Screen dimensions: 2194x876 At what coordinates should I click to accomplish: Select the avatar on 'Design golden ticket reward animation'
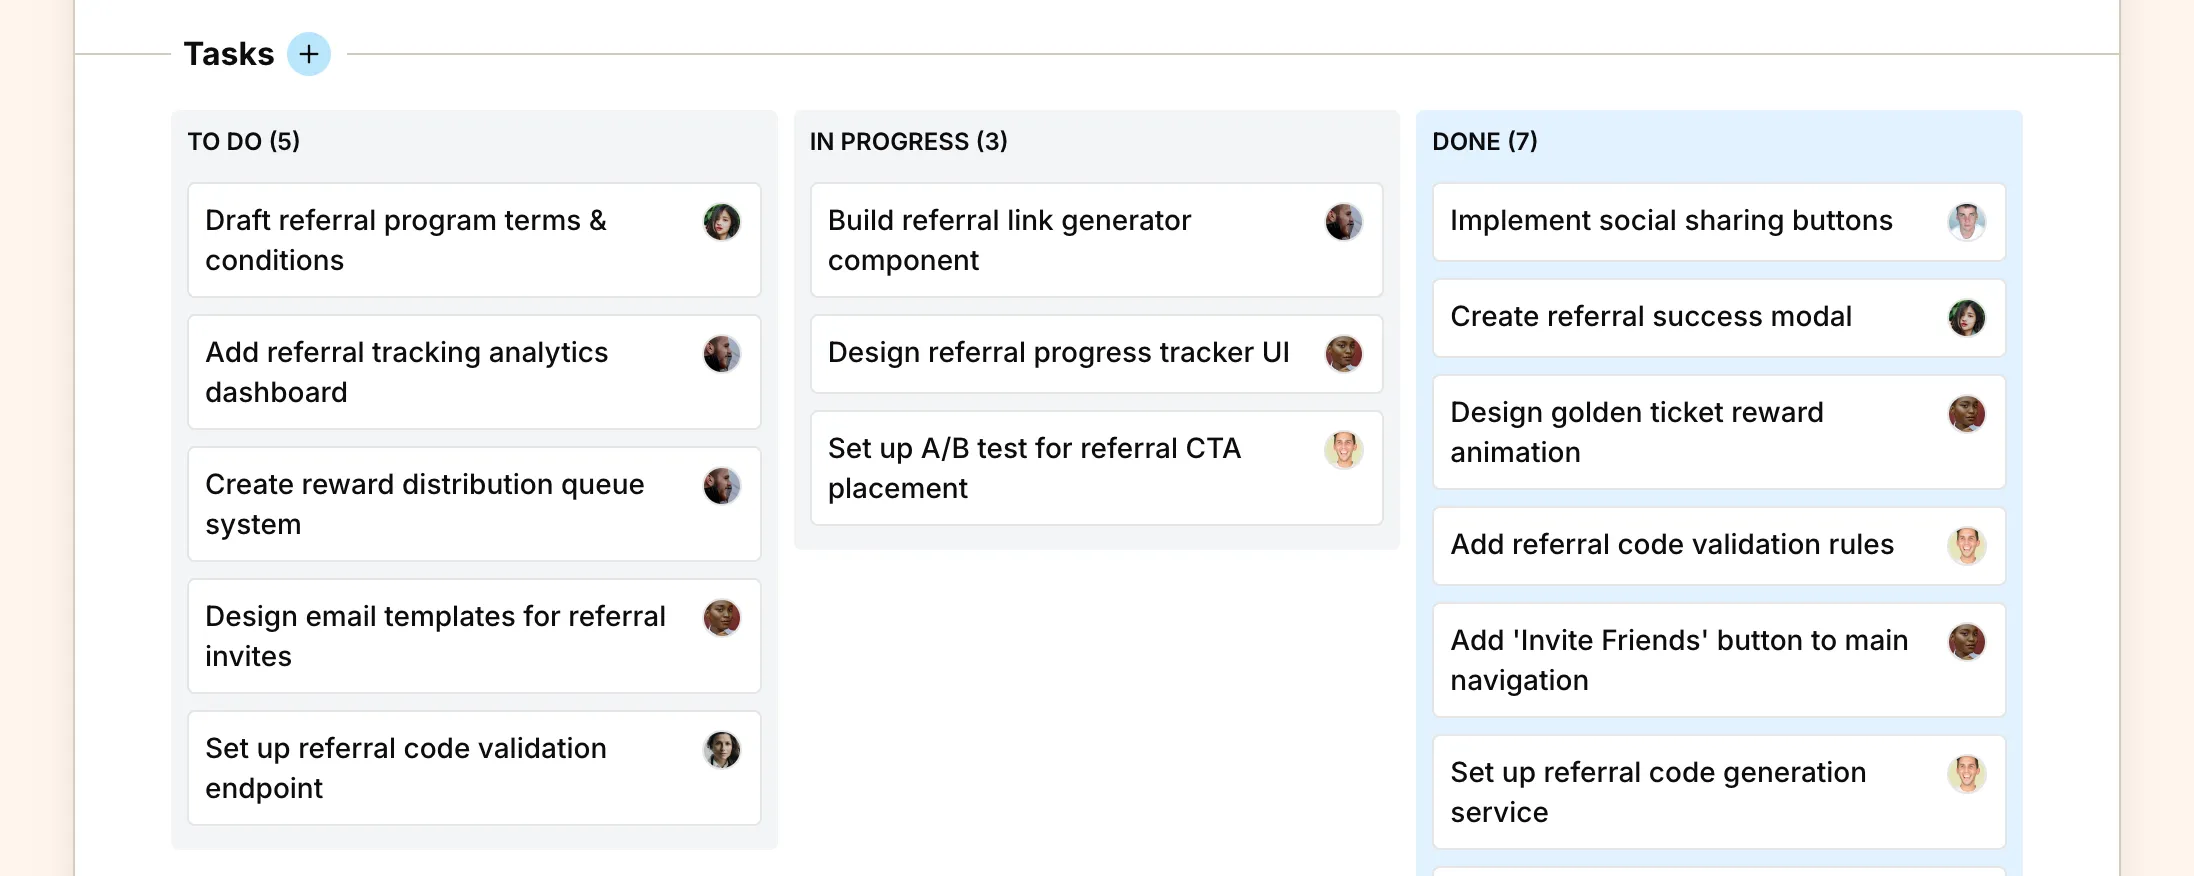pos(1968,414)
